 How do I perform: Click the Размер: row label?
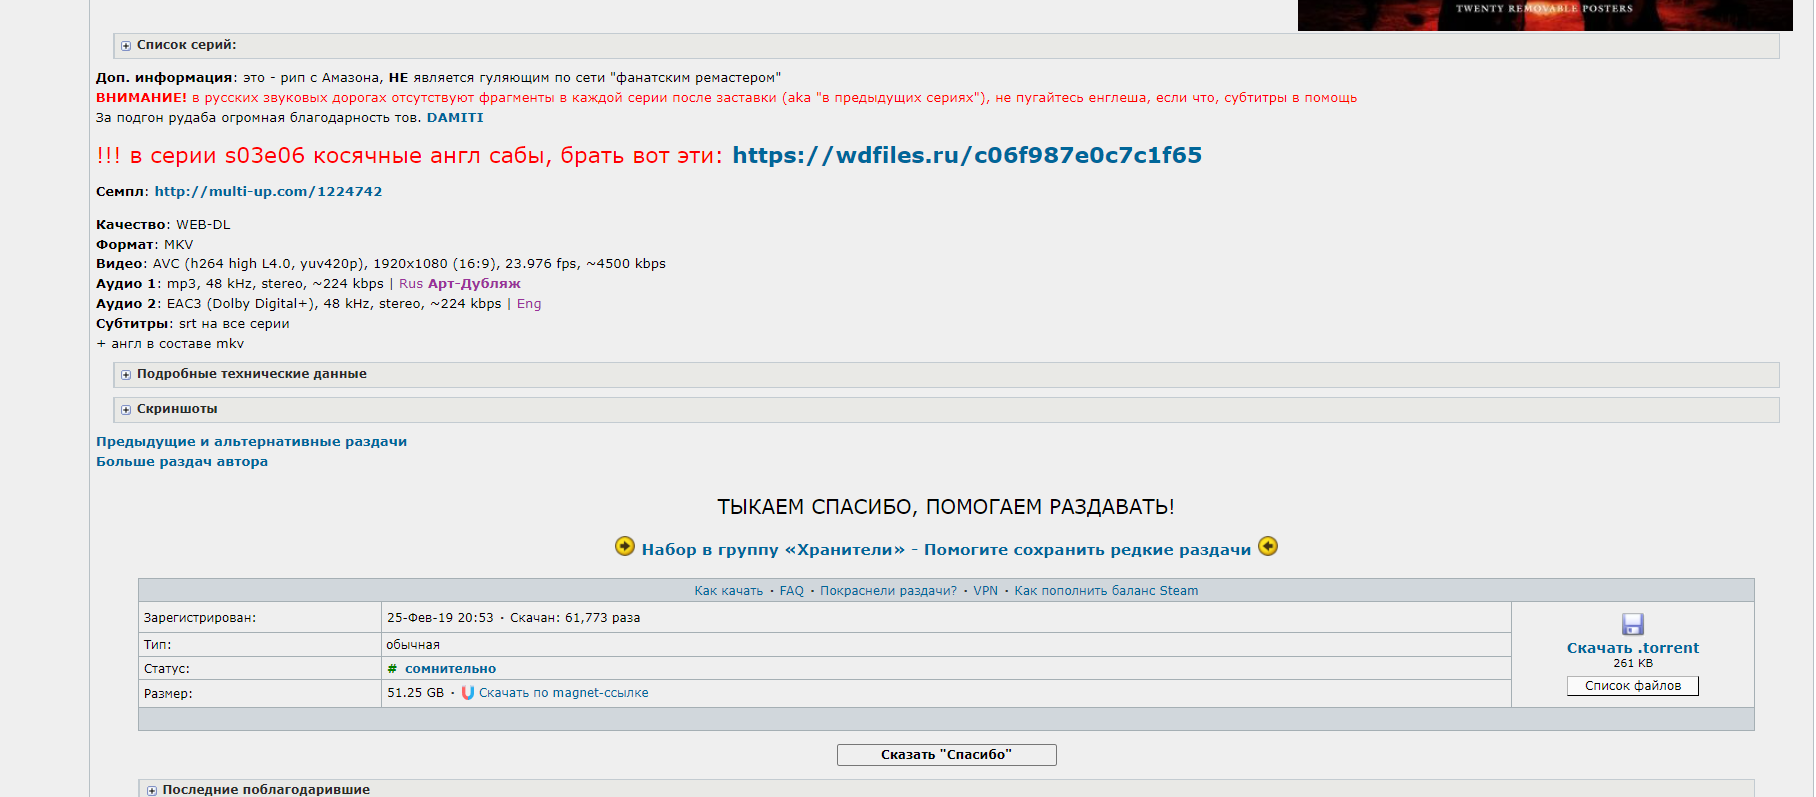tap(168, 694)
